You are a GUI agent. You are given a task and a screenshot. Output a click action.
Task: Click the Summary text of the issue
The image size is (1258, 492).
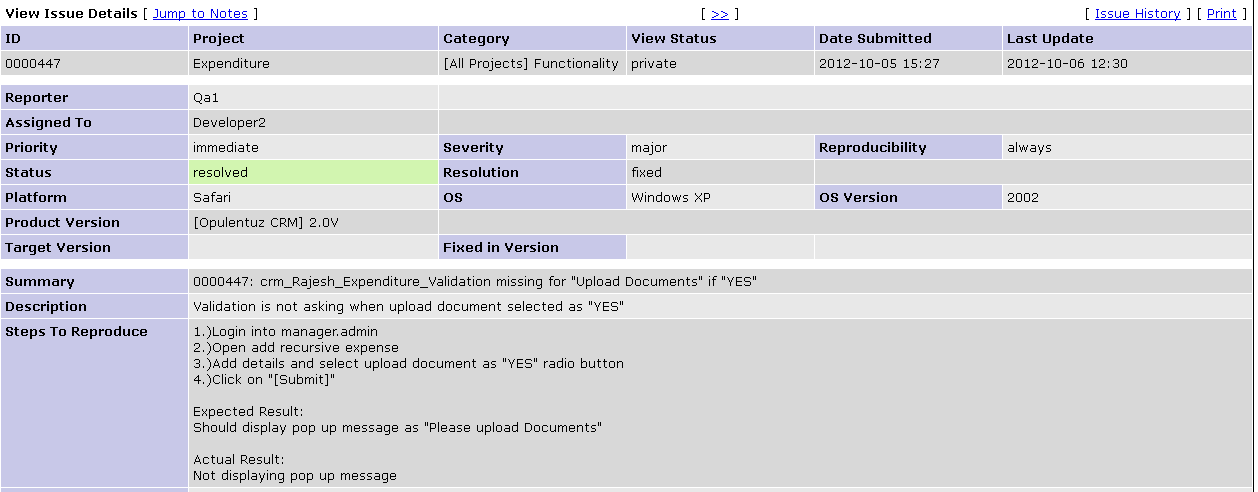pyautogui.click(x=474, y=281)
